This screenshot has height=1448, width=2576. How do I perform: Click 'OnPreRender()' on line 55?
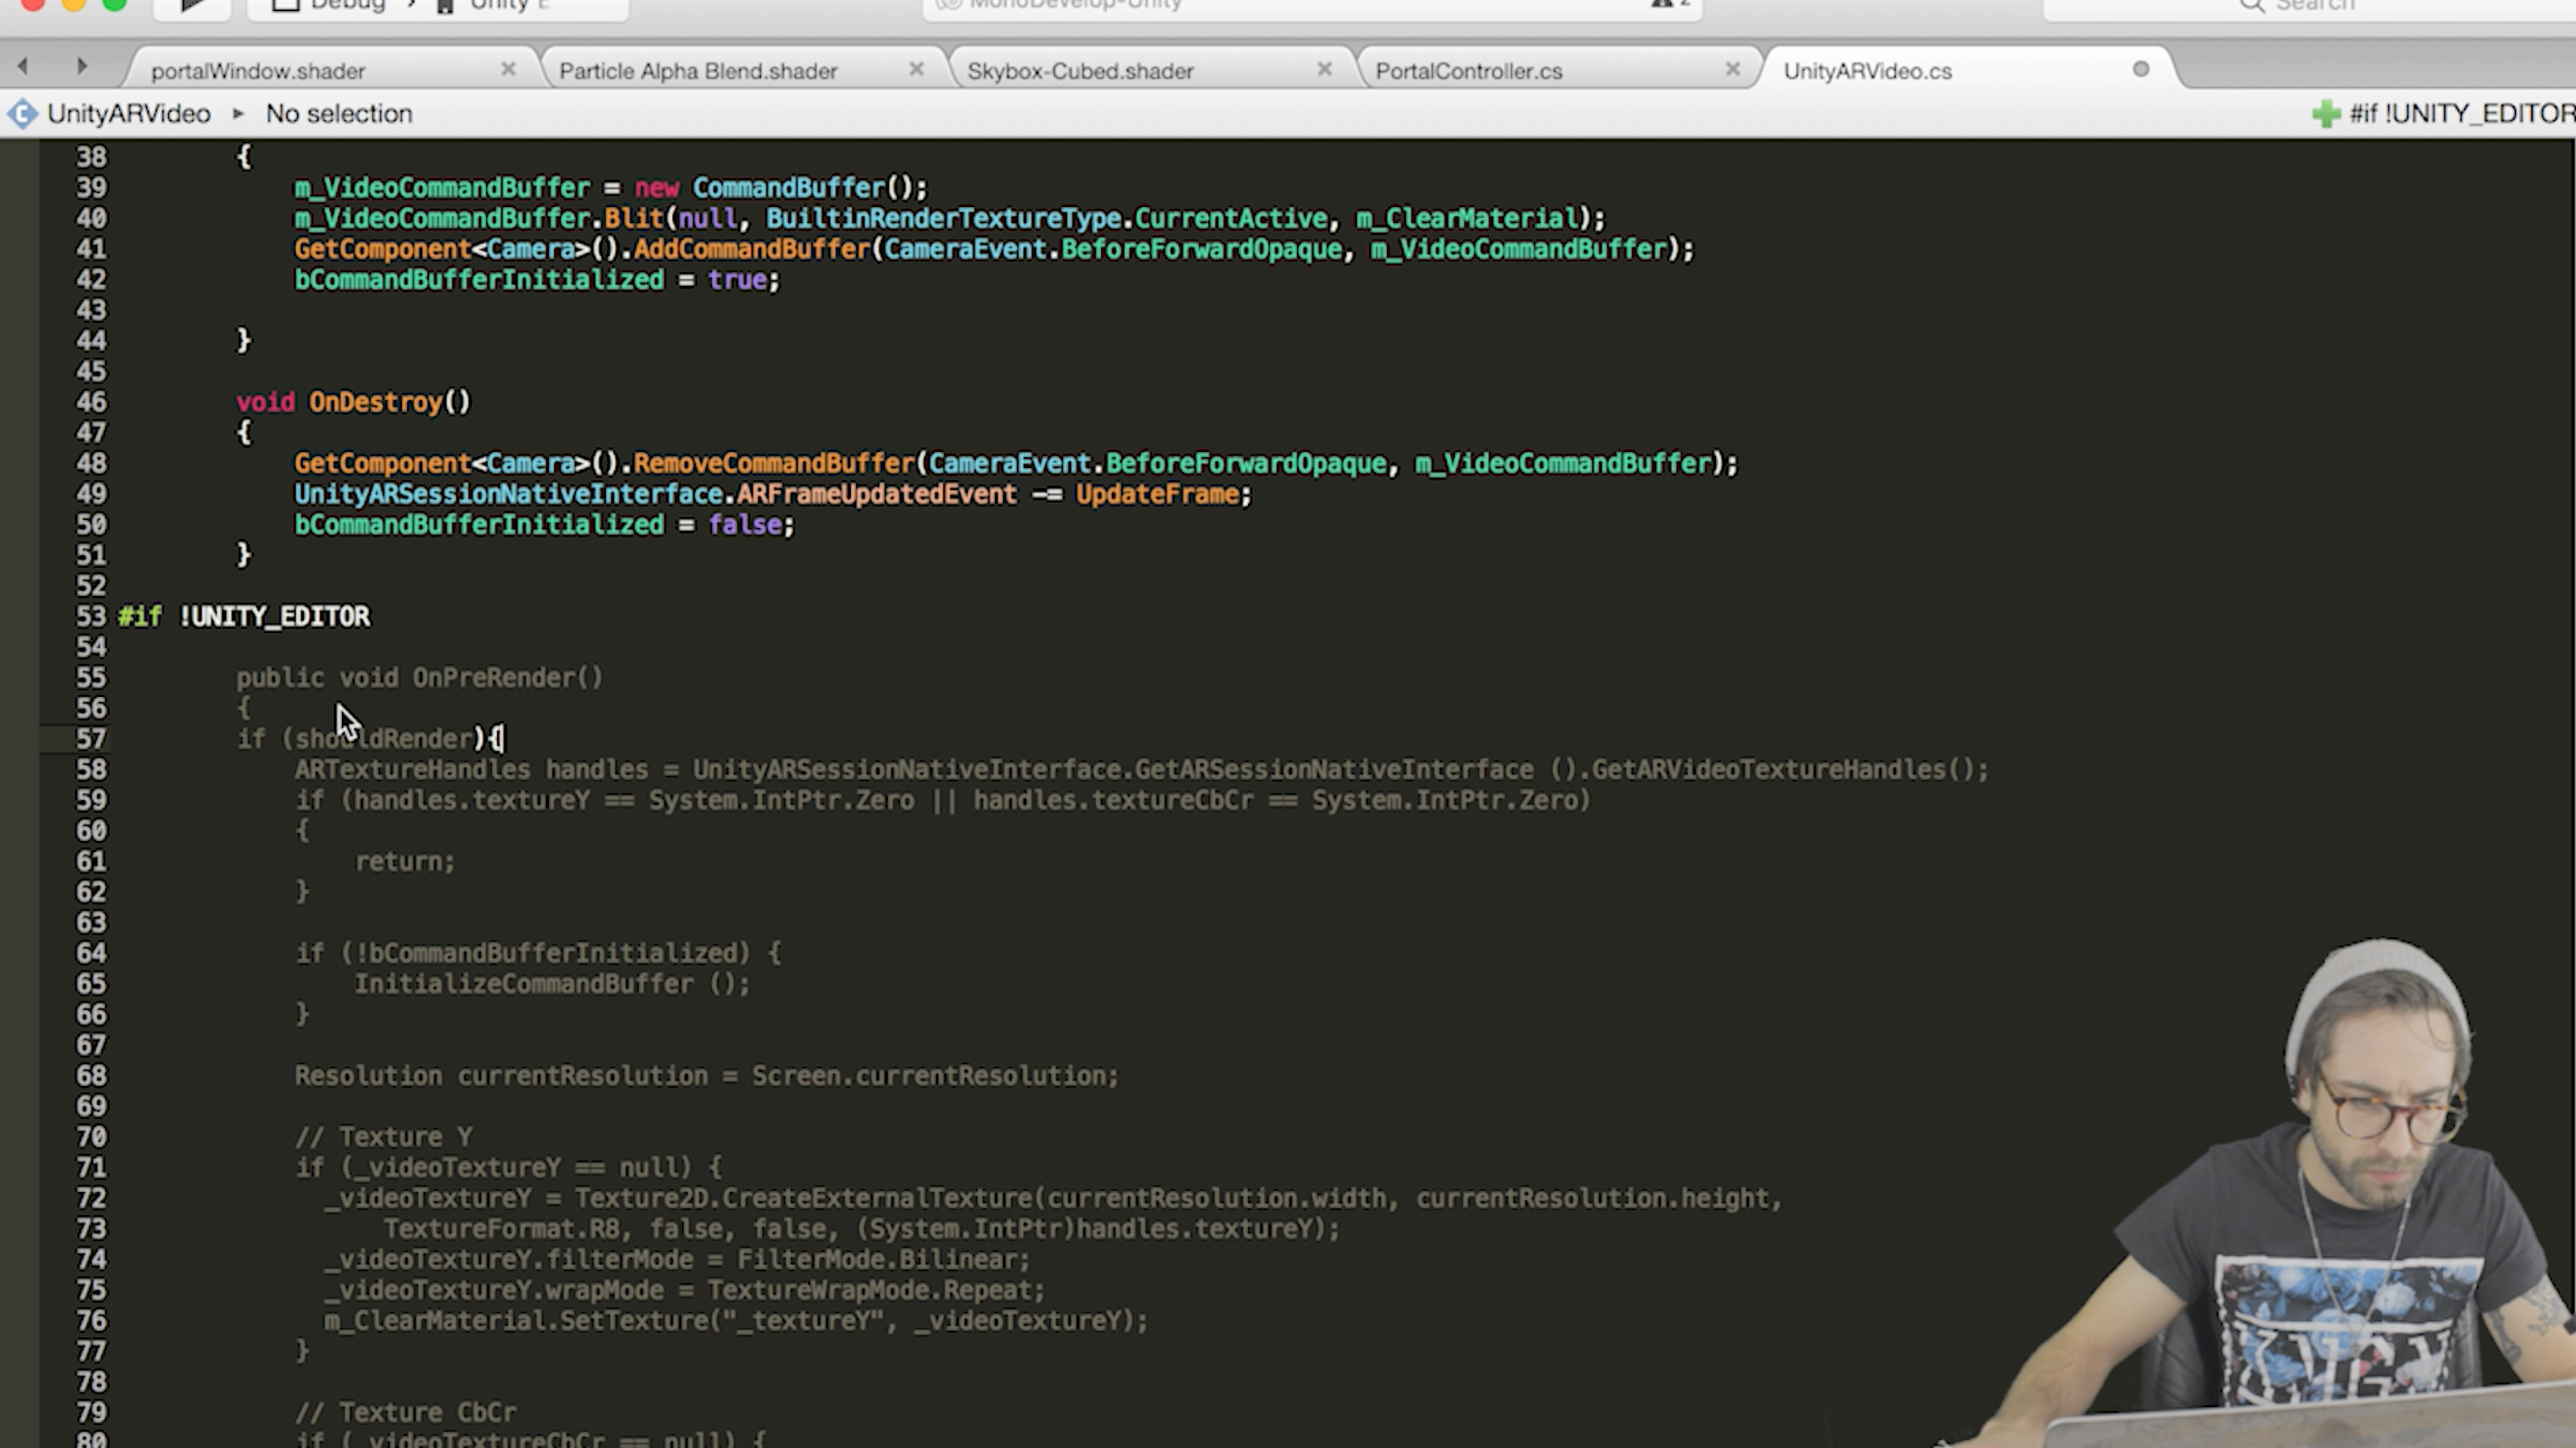click(508, 678)
